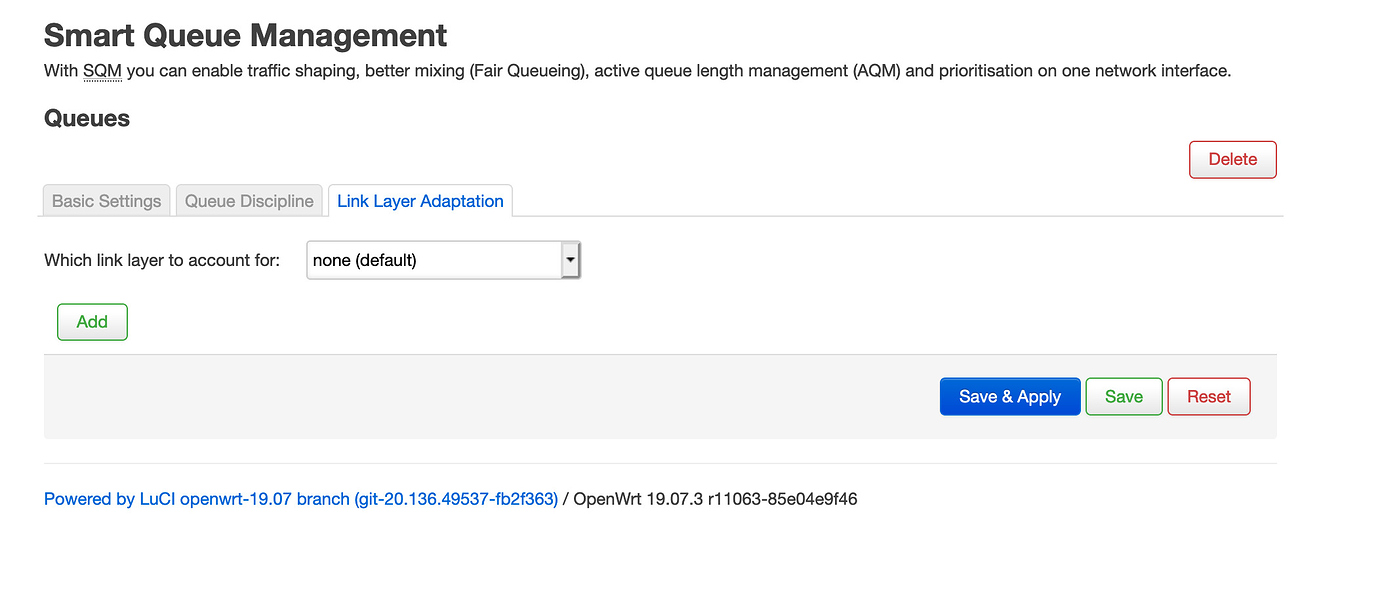Open the Queue Discipline tab

point(248,200)
